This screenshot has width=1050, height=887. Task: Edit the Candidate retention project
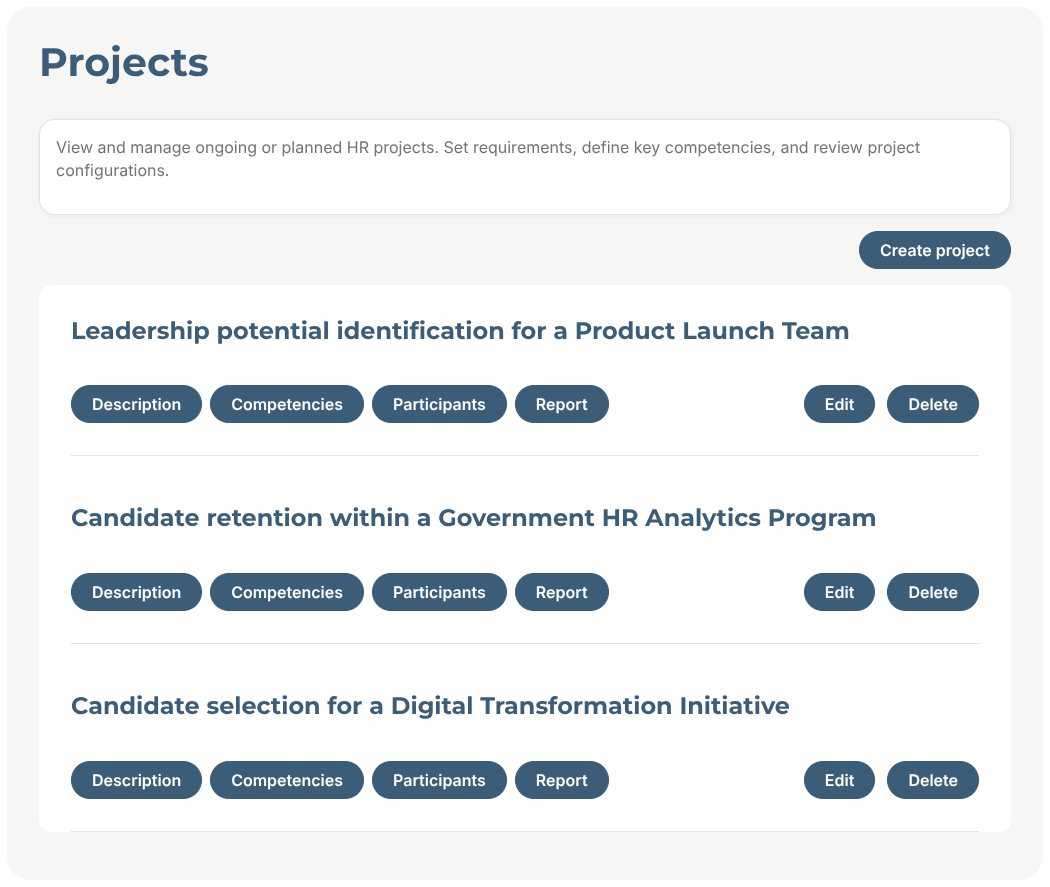coord(839,593)
